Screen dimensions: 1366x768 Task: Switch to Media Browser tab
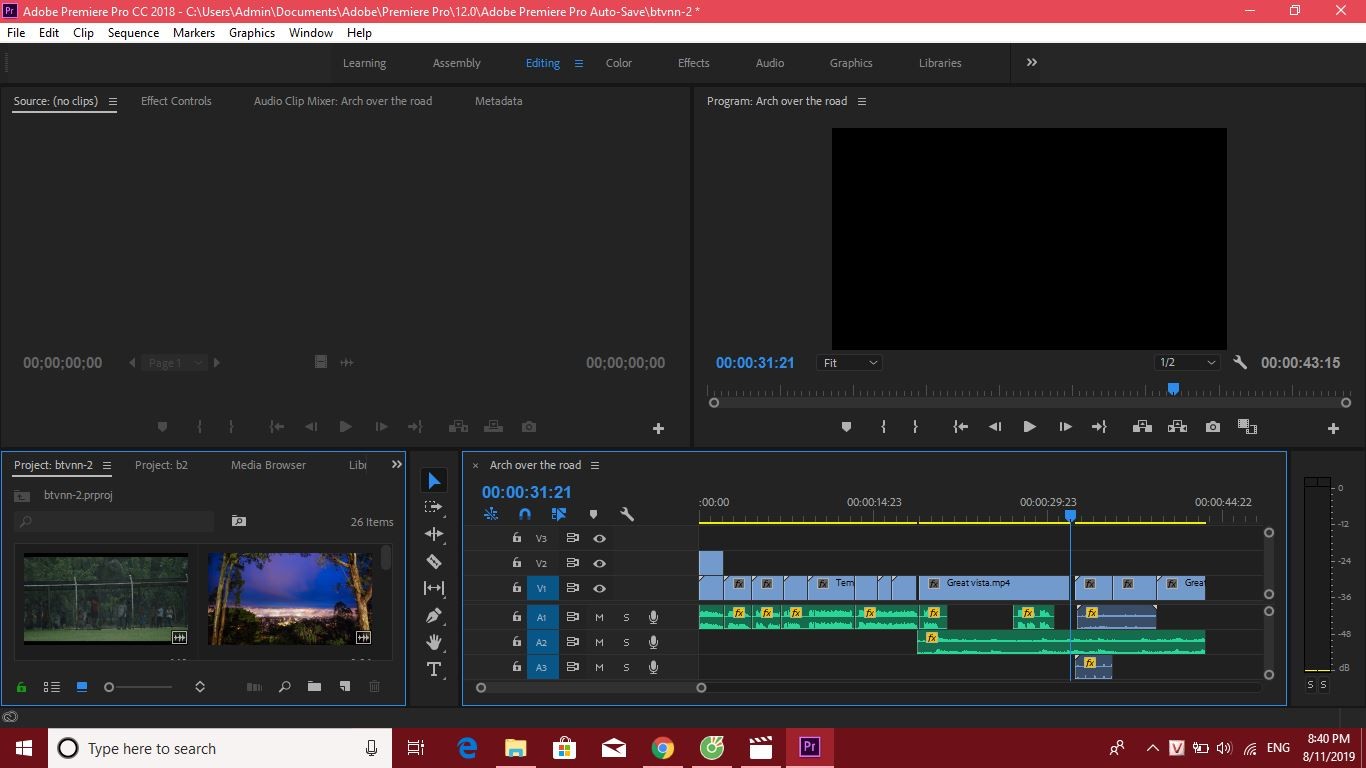point(268,465)
